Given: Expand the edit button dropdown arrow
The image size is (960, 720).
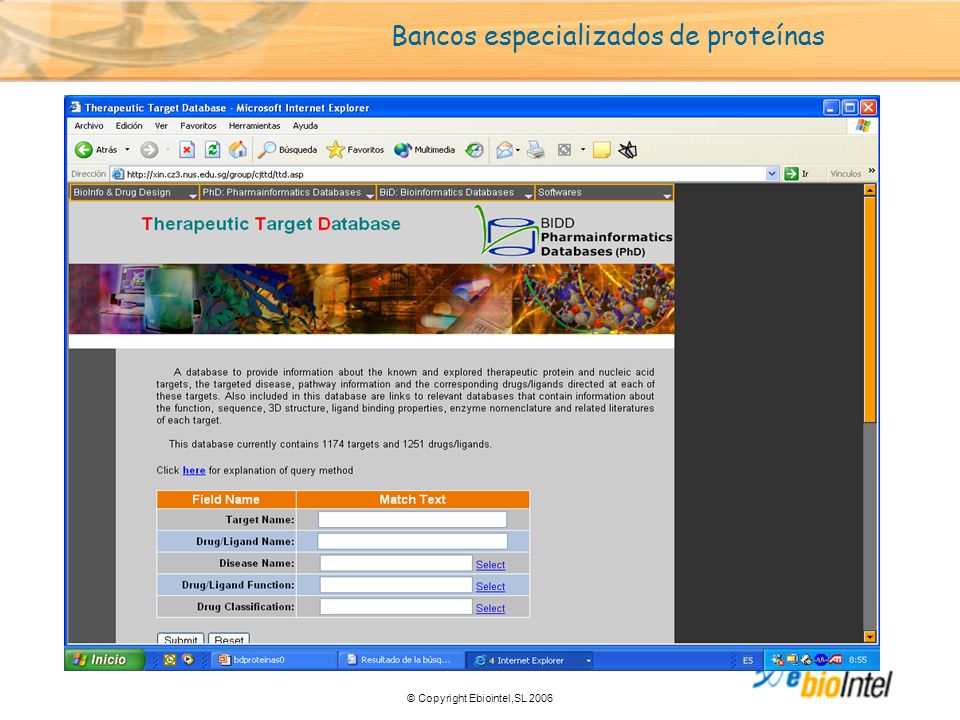Looking at the screenshot, I should tap(582, 149).
